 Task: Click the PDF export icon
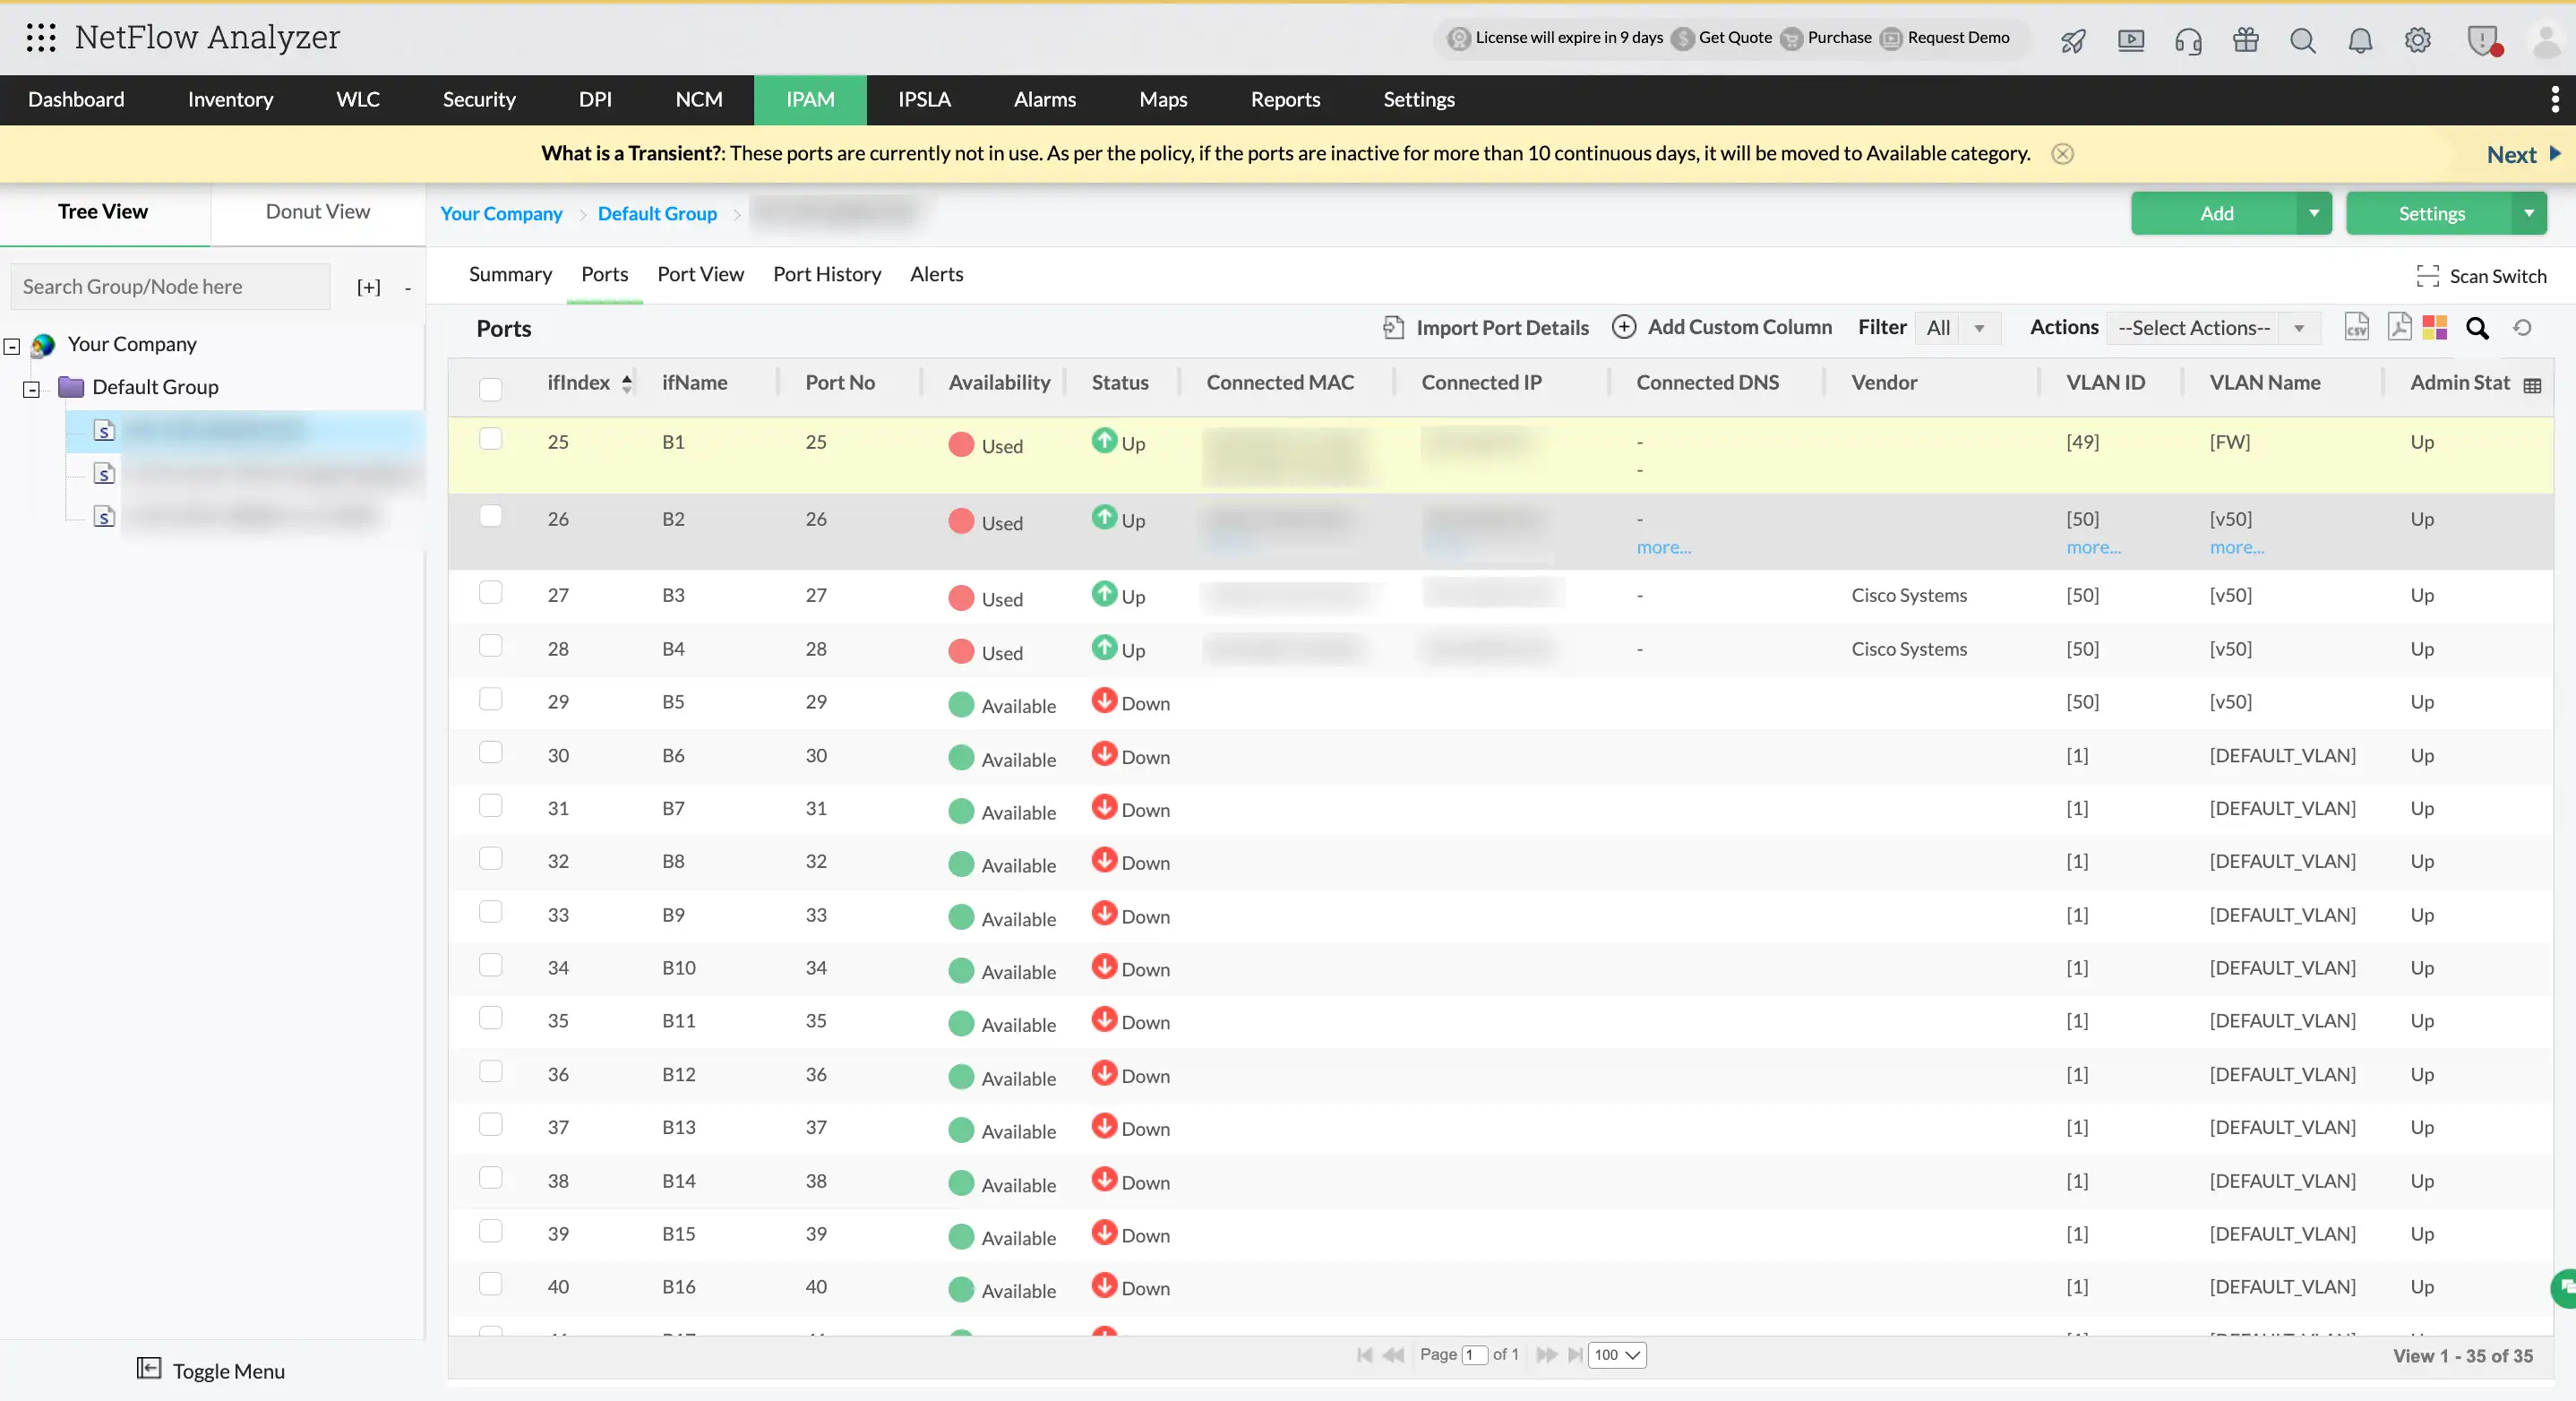pyautogui.click(x=2398, y=327)
